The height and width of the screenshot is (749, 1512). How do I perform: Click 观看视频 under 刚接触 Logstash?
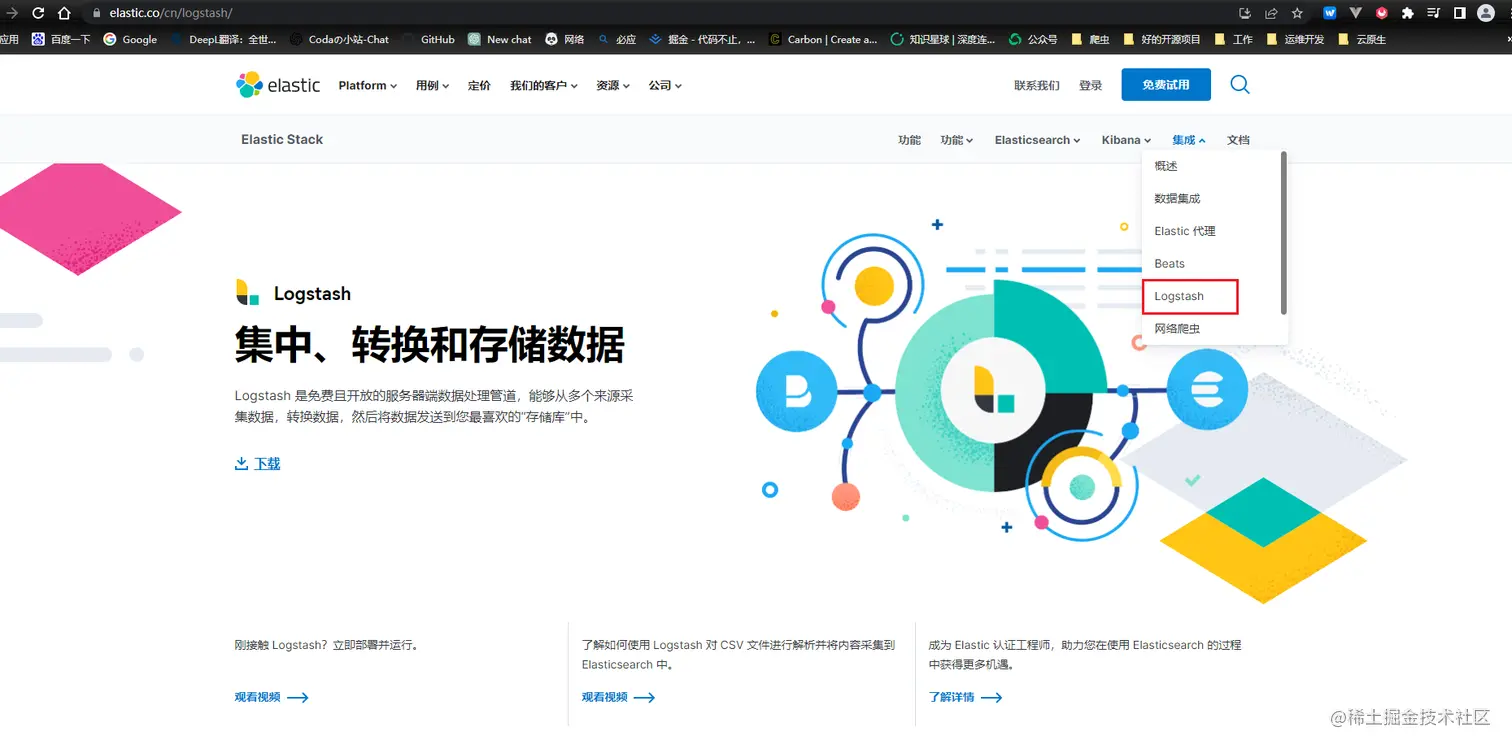click(271, 697)
